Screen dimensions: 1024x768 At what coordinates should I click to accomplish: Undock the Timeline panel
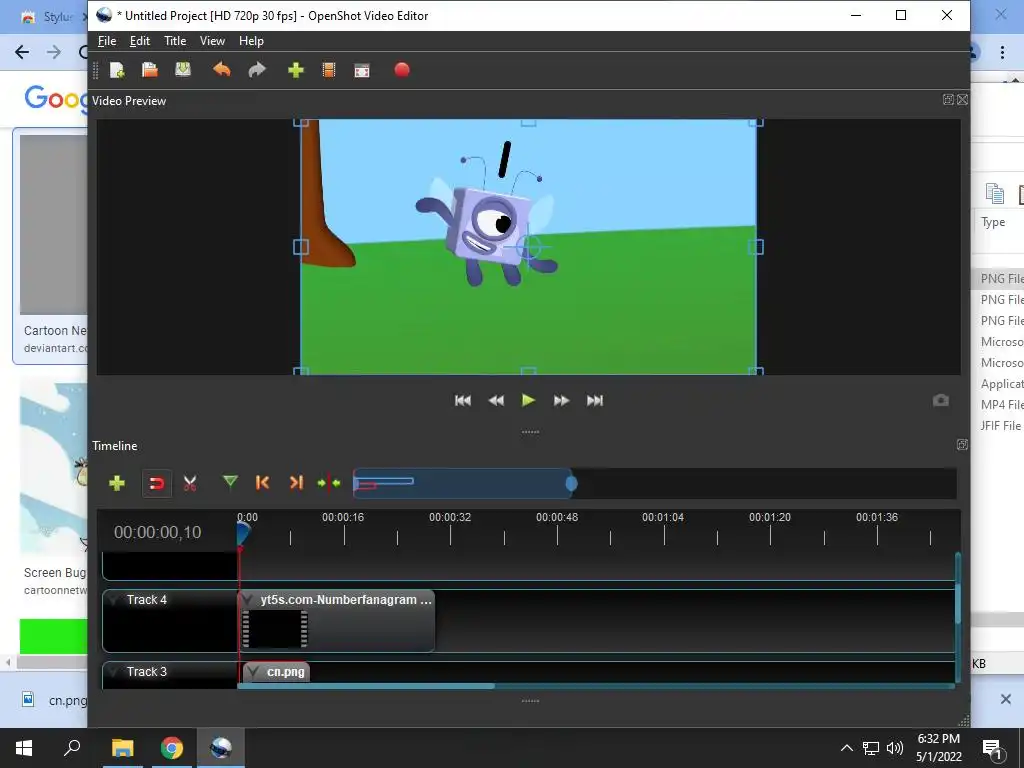[x=962, y=445]
